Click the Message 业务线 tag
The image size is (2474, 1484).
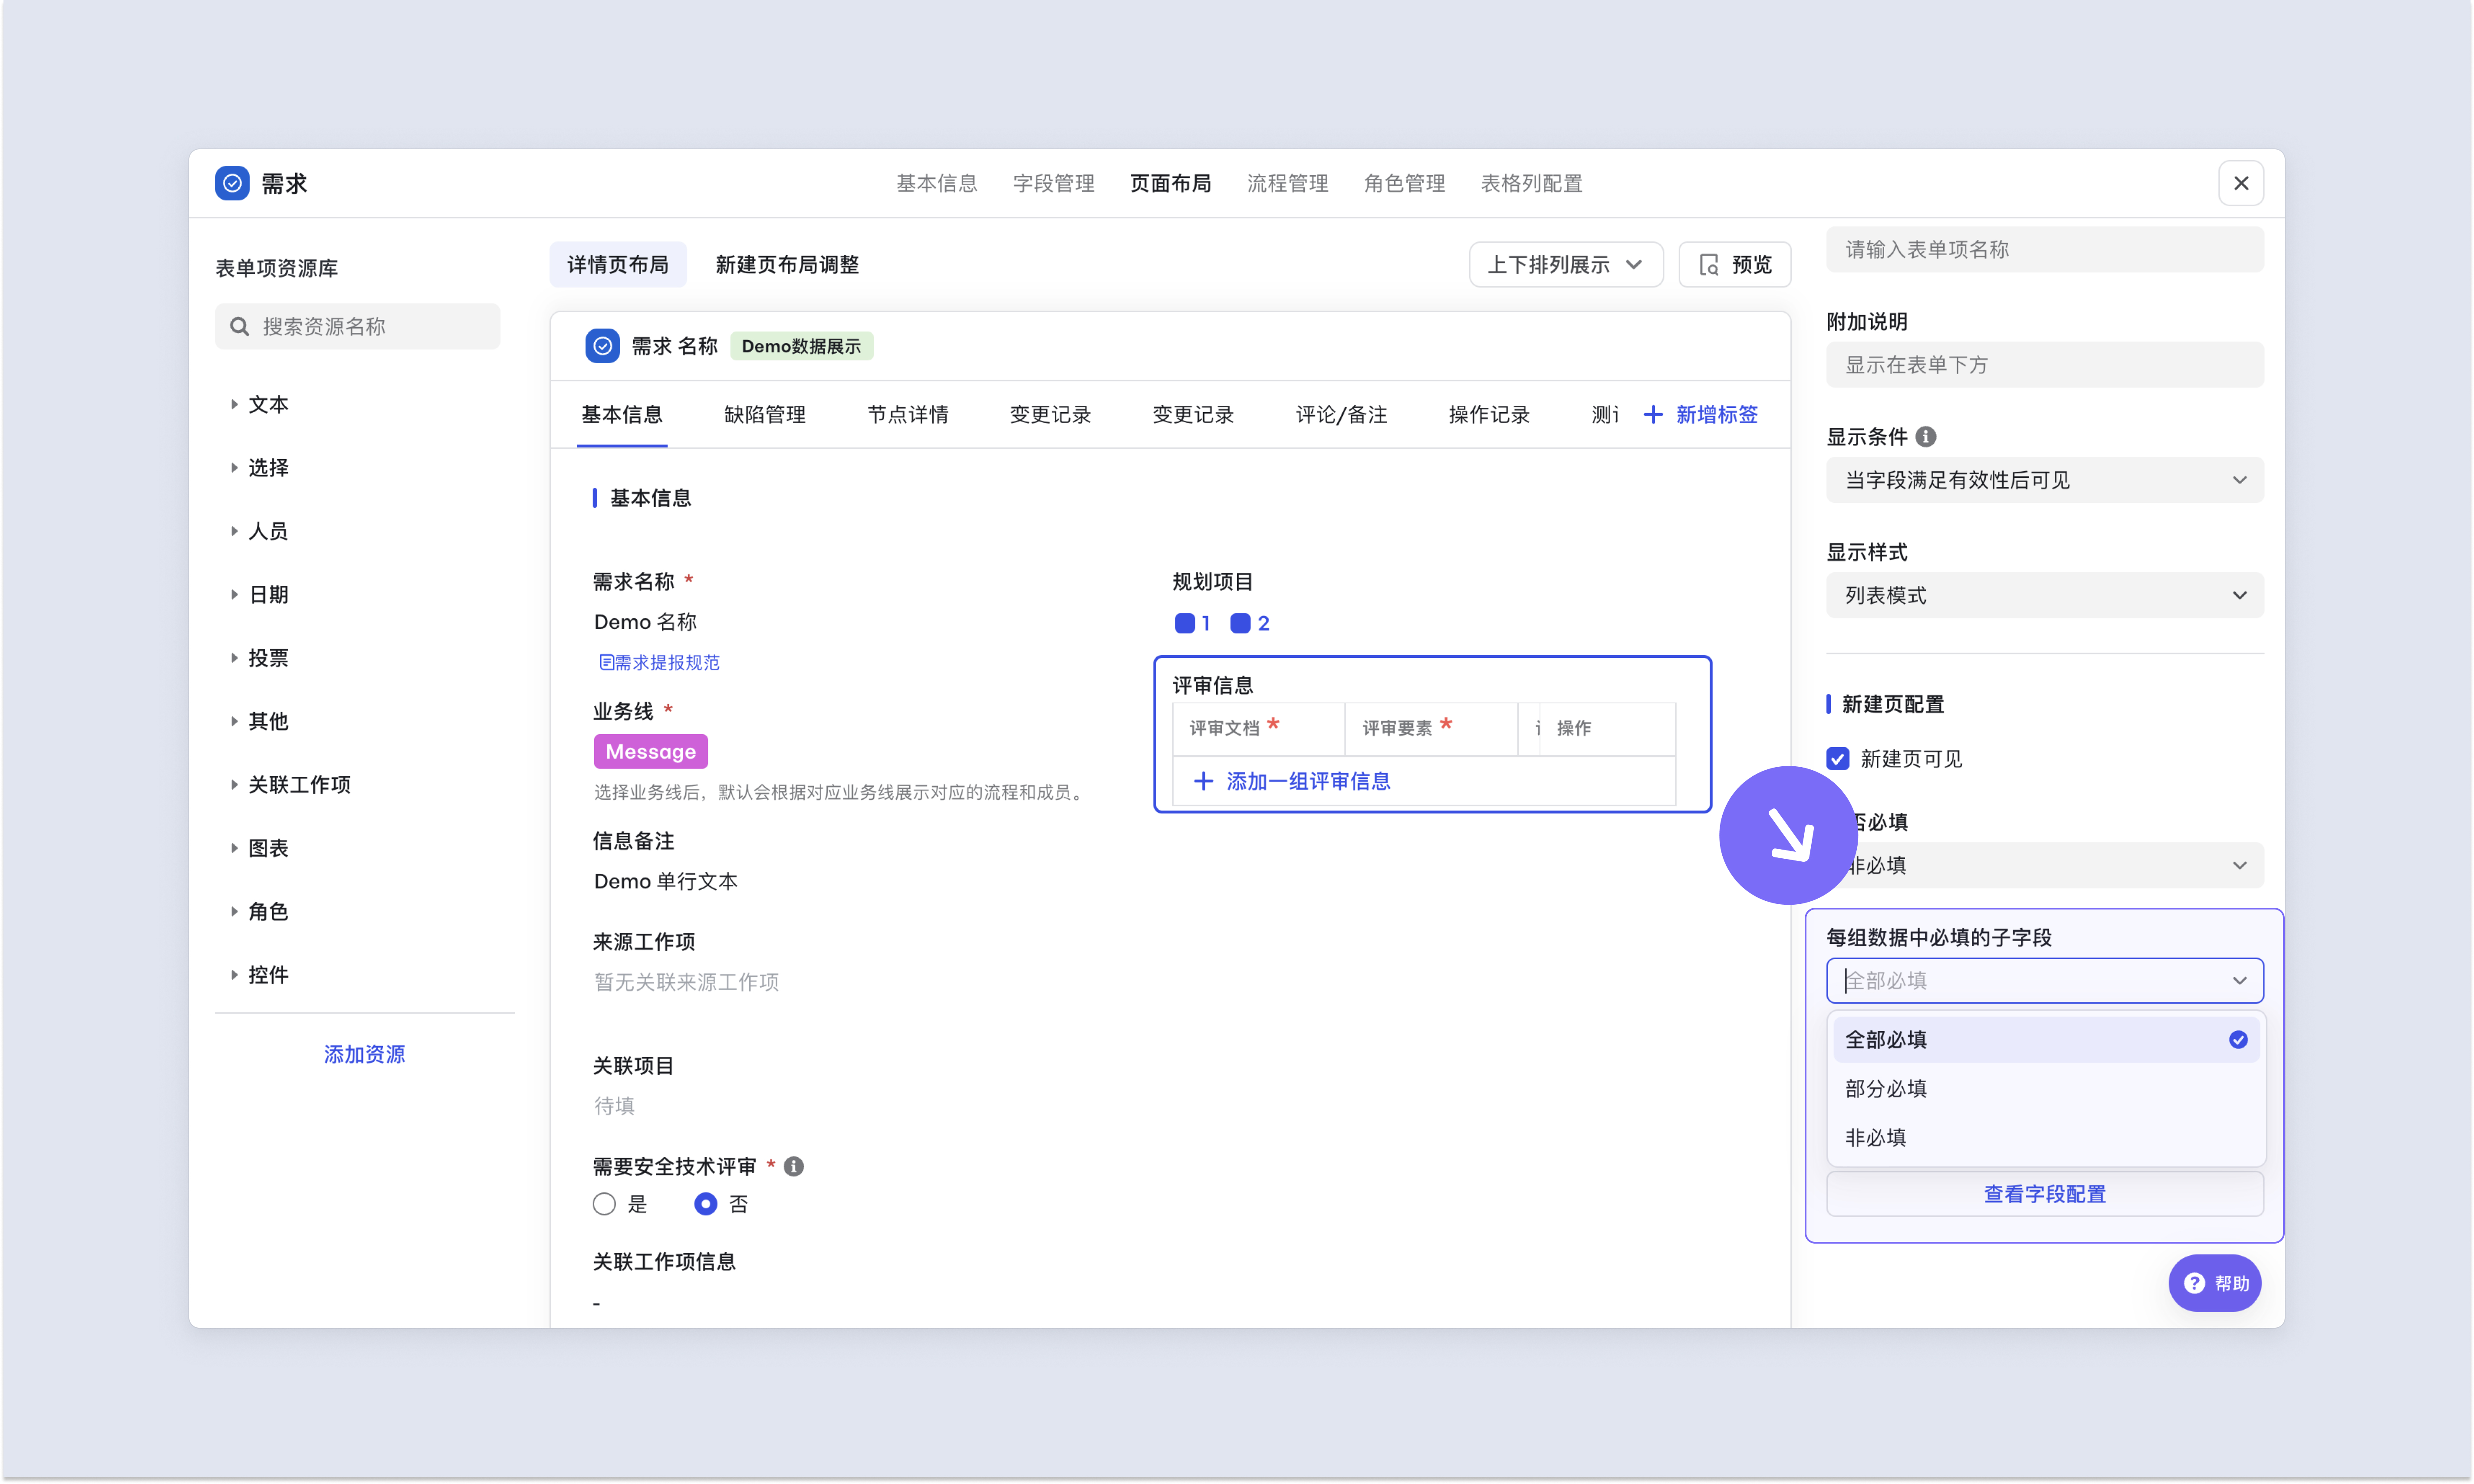click(x=651, y=752)
